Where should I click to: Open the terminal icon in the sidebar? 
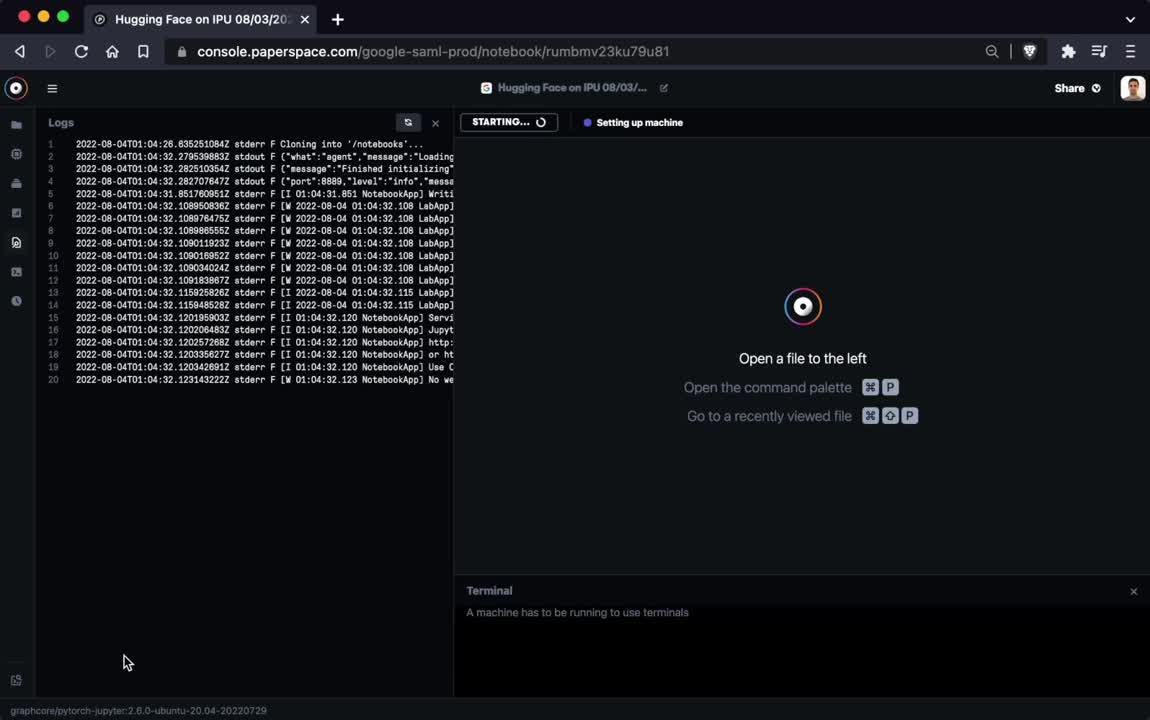tap(16, 271)
